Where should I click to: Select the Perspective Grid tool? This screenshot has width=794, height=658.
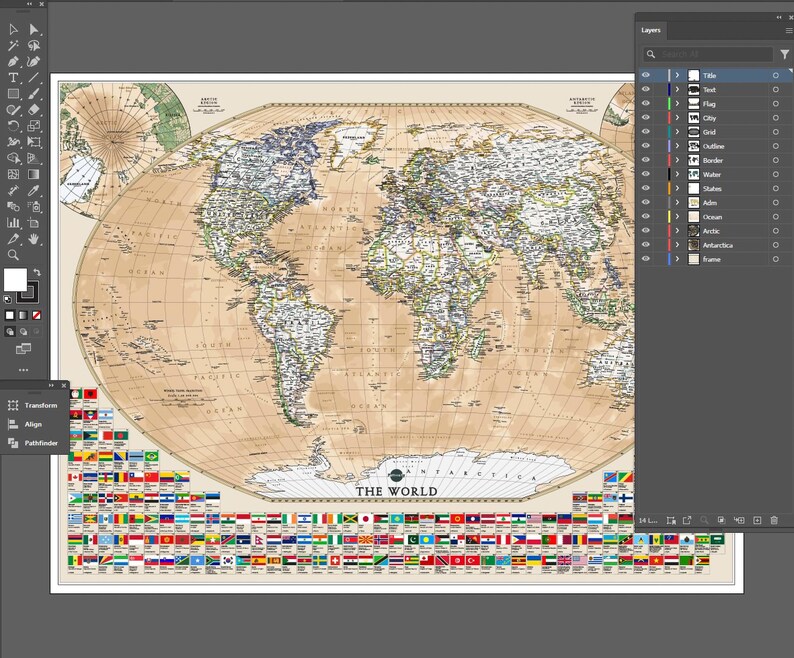point(33,159)
